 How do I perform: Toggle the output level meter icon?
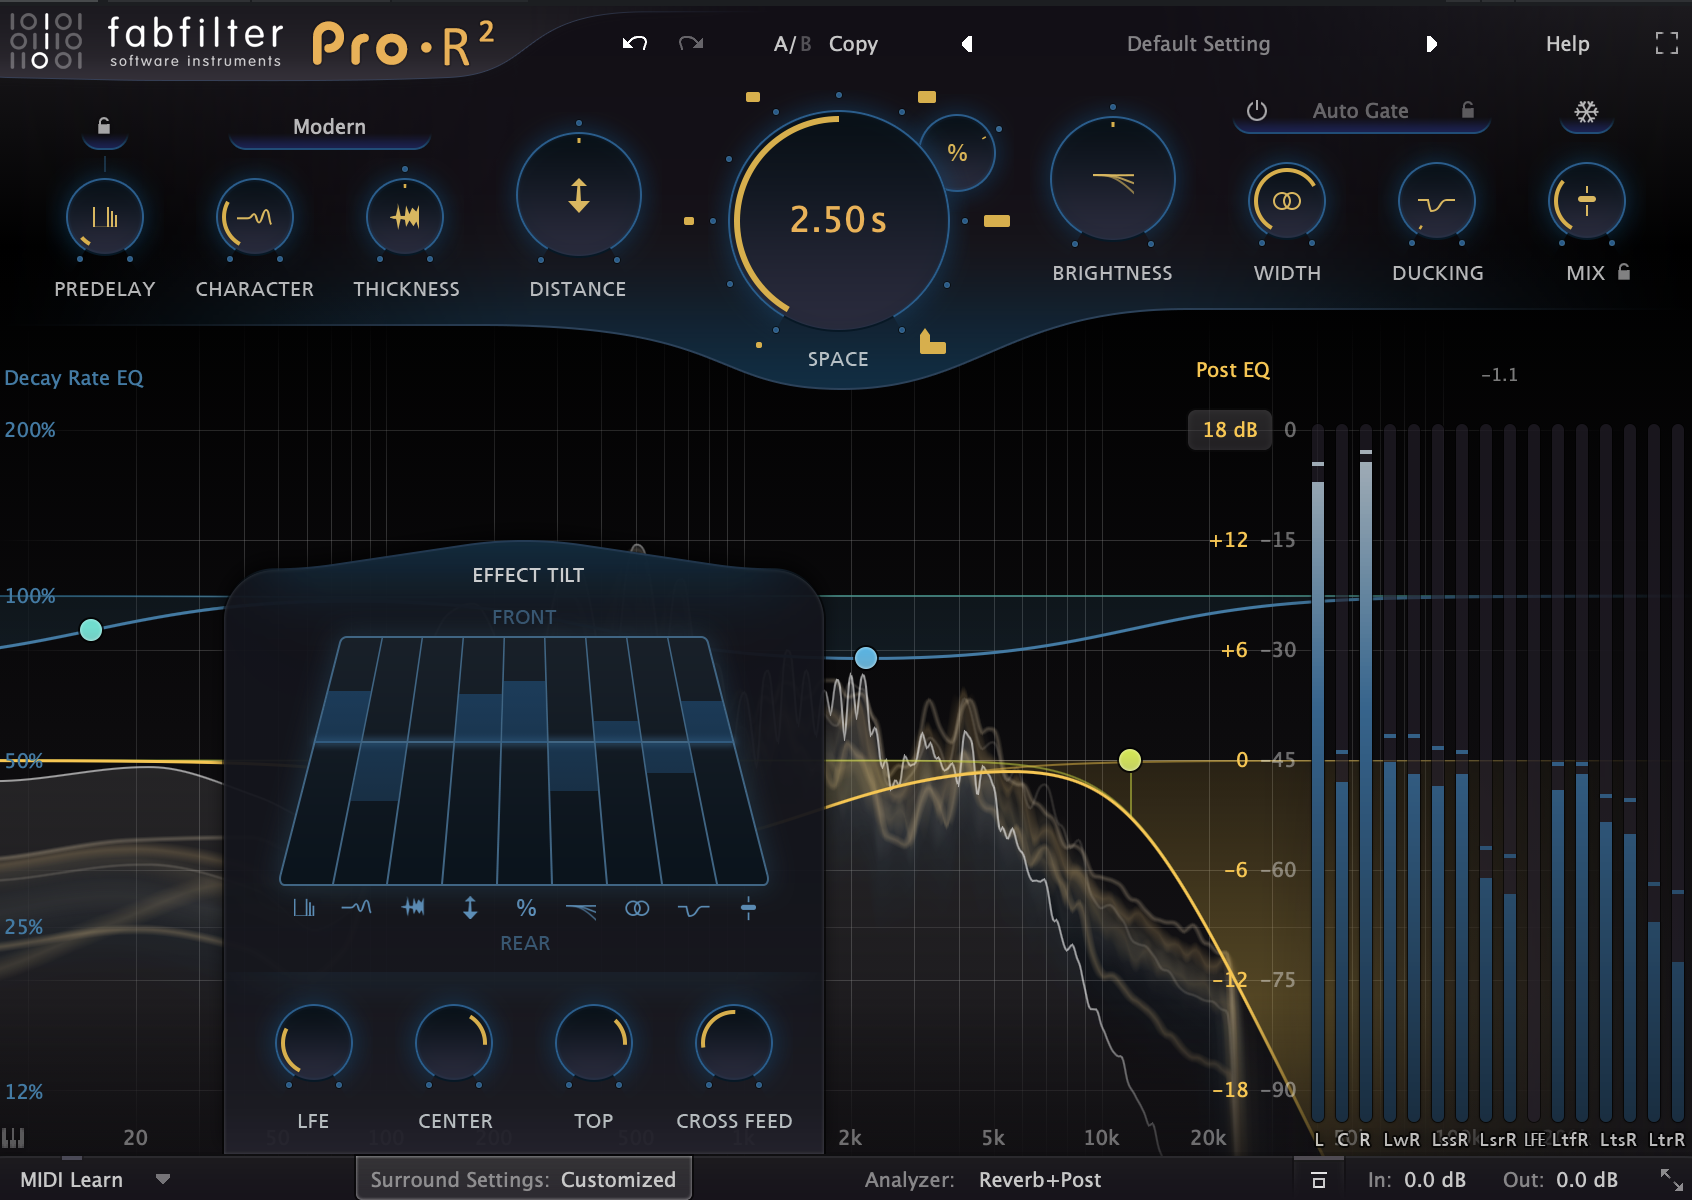pos(1319,1180)
